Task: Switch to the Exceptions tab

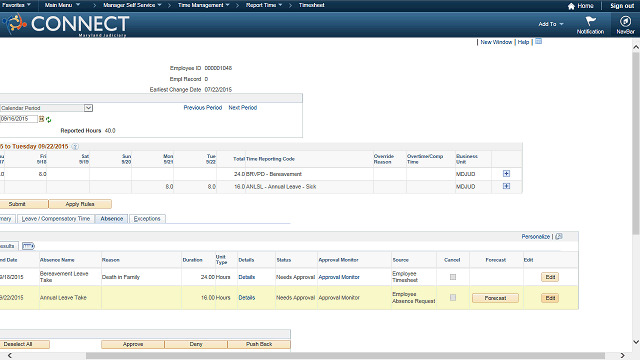Action: (x=147, y=219)
